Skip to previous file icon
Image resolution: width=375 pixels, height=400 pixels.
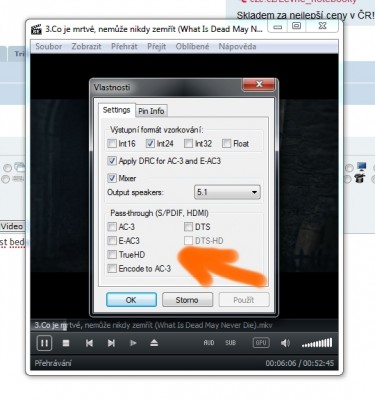(89, 343)
